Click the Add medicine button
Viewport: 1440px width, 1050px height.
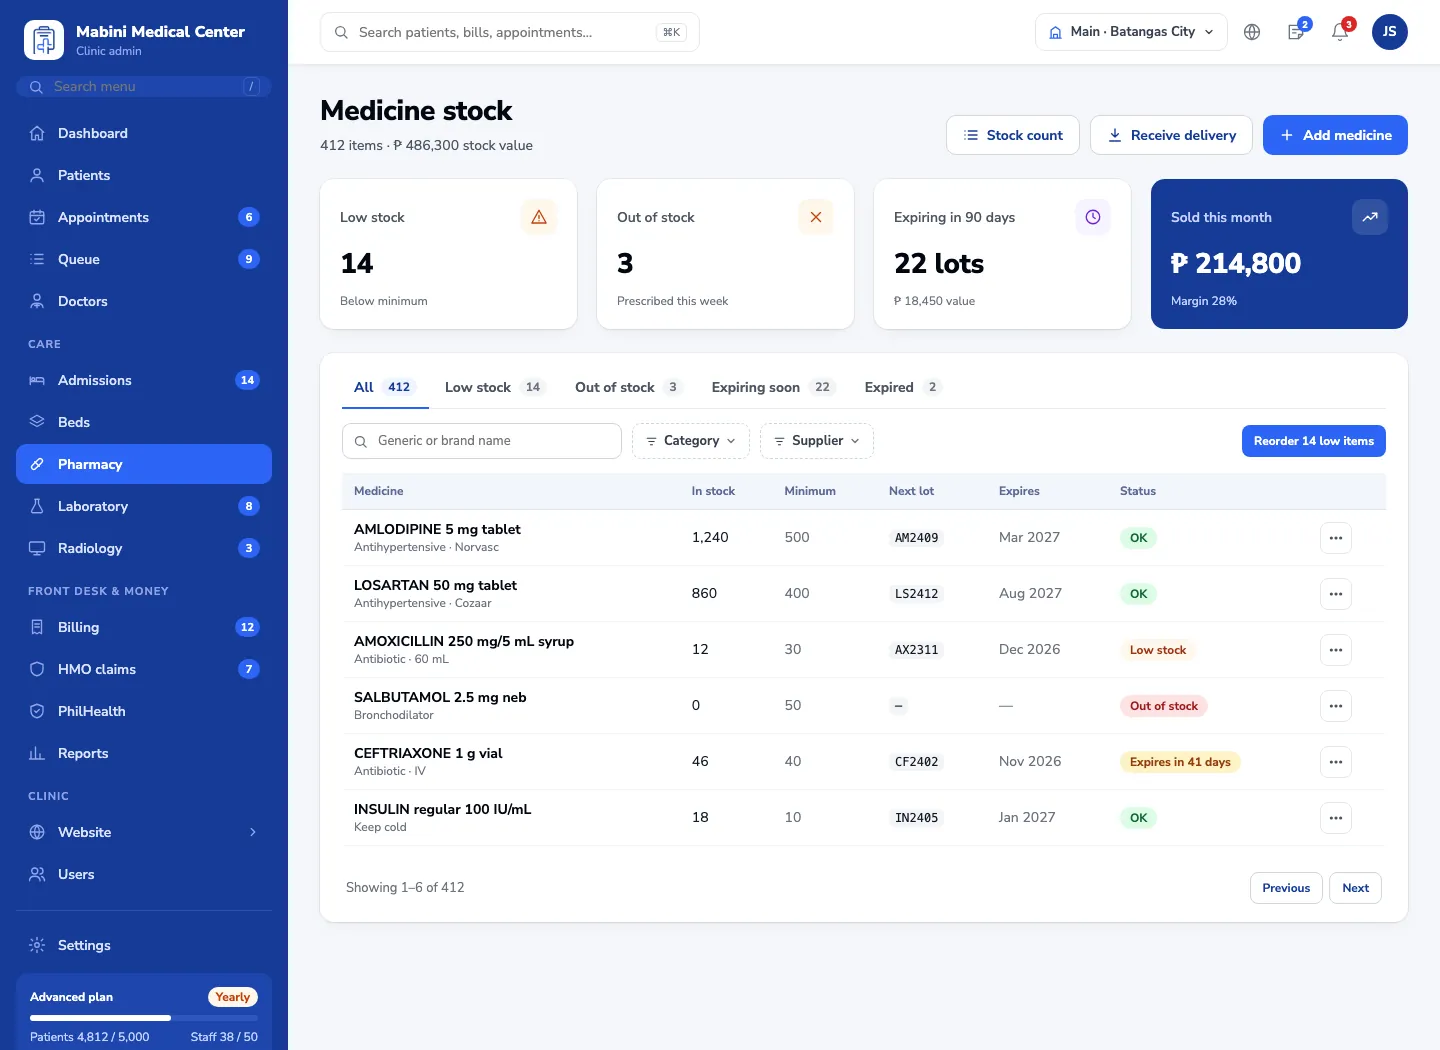(x=1335, y=135)
